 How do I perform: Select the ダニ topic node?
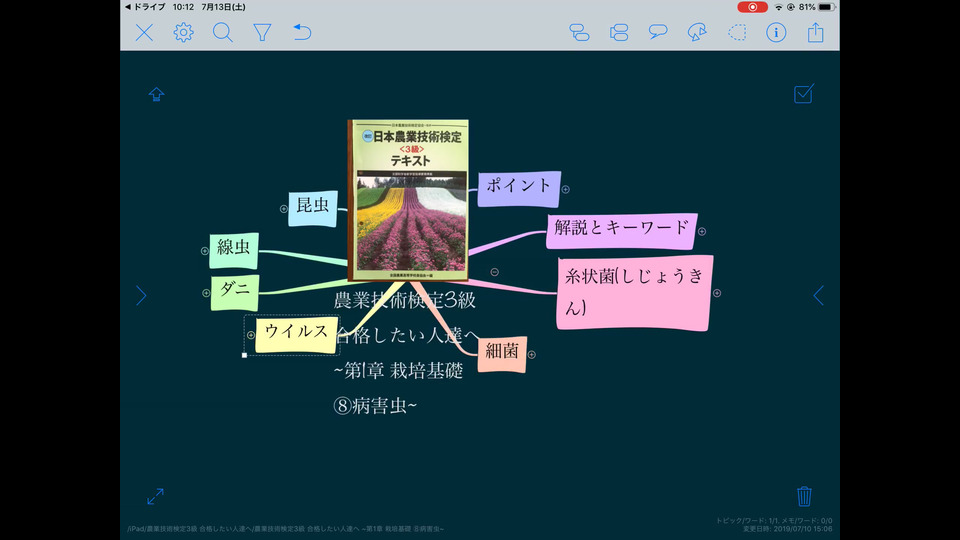[x=234, y=293]
